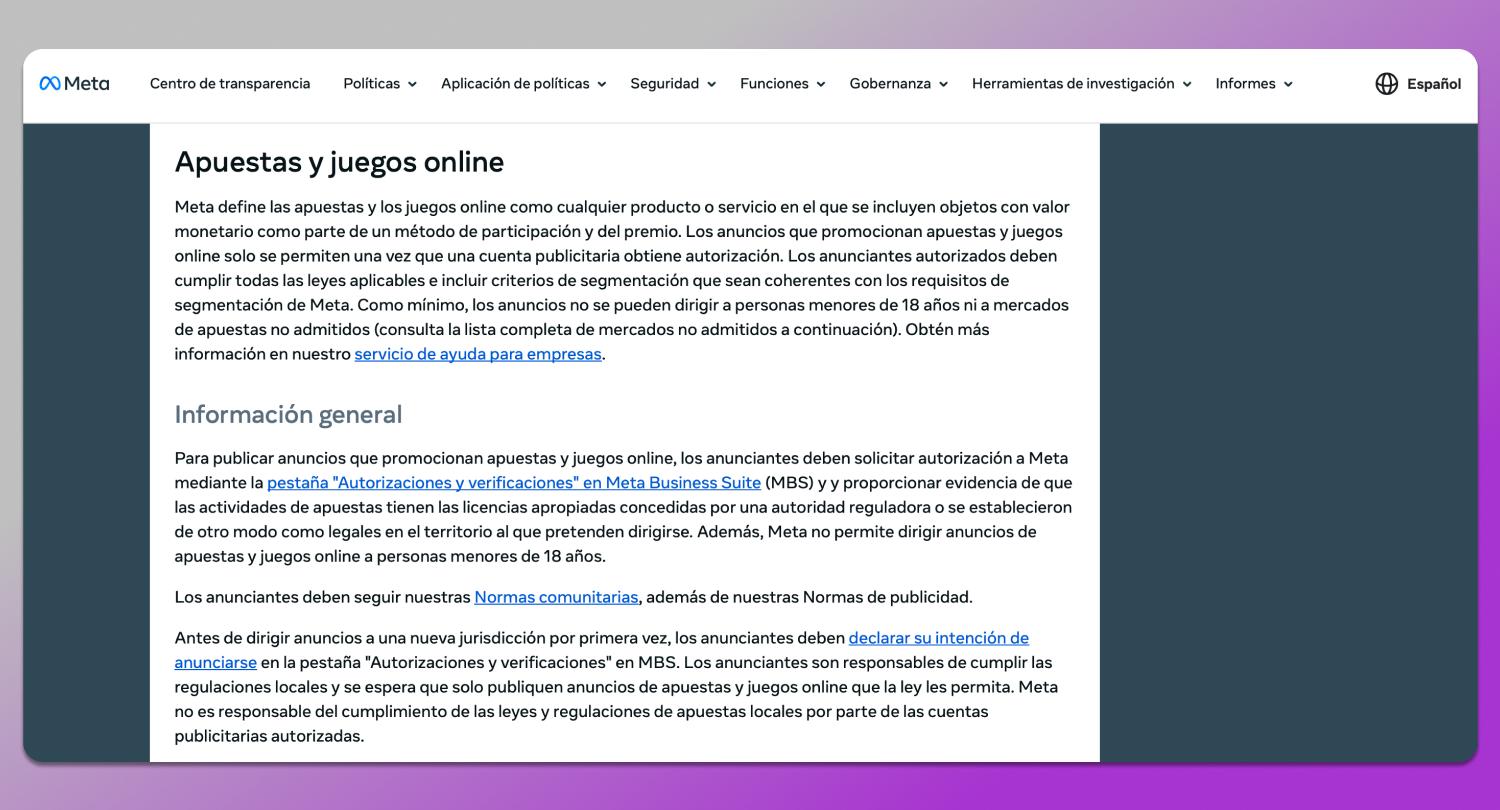Viewport: 1500px width, 810px height.
Task: Change language via the Español button
Action: coord(1433,84)
